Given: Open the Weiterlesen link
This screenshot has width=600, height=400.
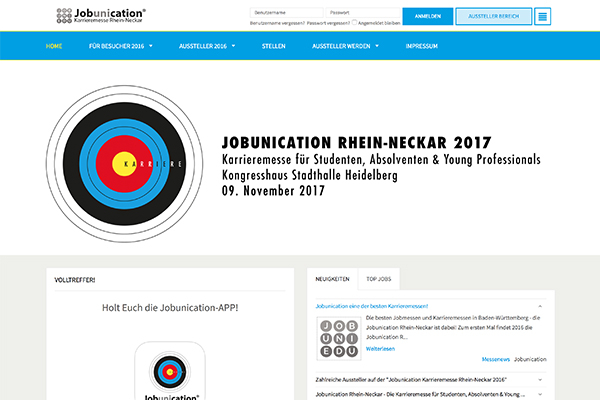Looking at the screenshot, I should pos(380,349).
